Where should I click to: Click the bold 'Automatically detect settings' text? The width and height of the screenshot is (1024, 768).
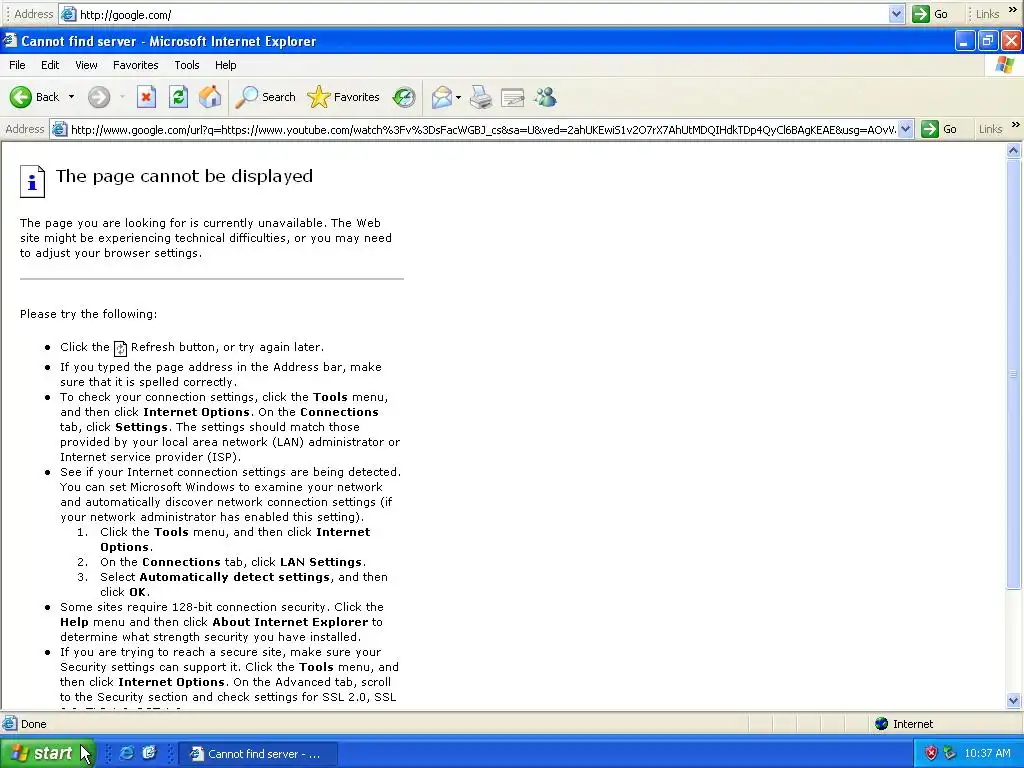pos(234,577)
